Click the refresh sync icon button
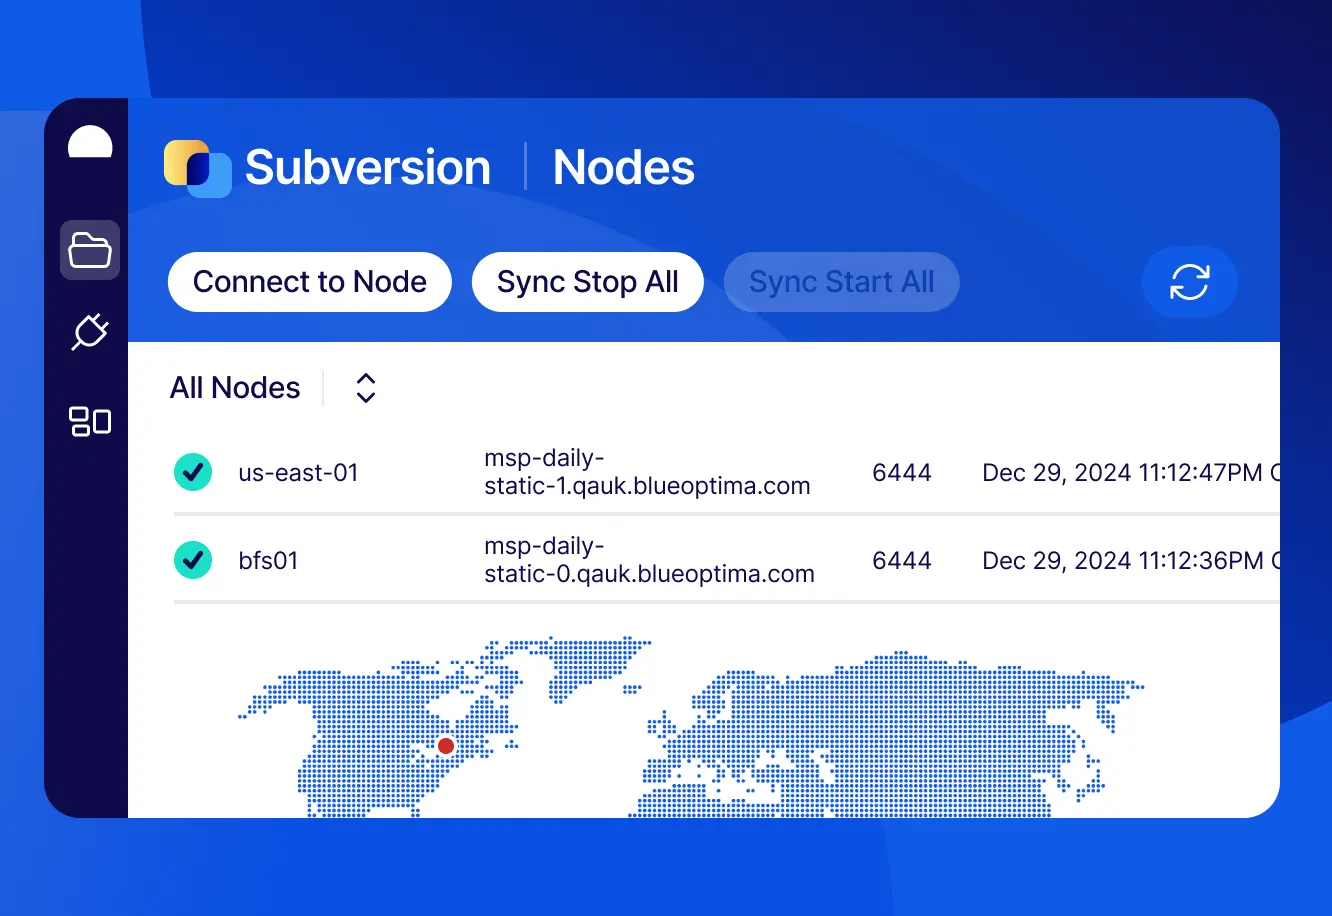 (1190, 282)
